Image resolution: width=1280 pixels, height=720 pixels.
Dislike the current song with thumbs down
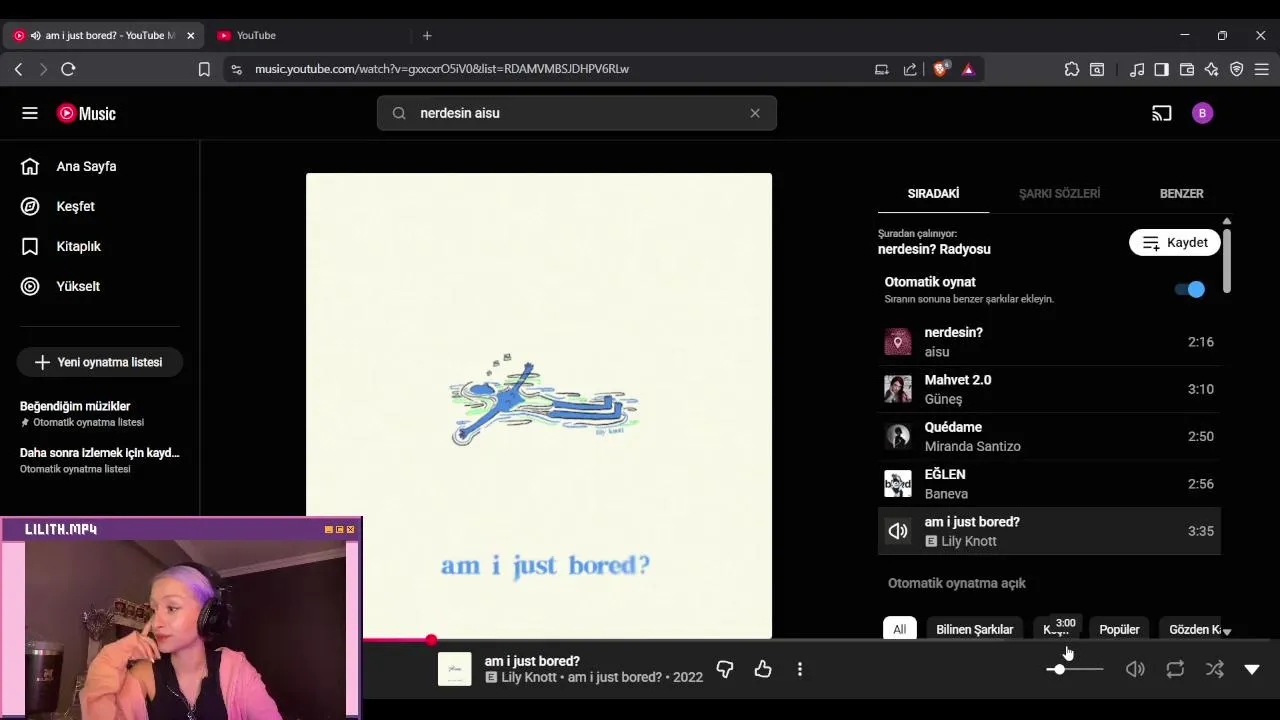point(725,669)
